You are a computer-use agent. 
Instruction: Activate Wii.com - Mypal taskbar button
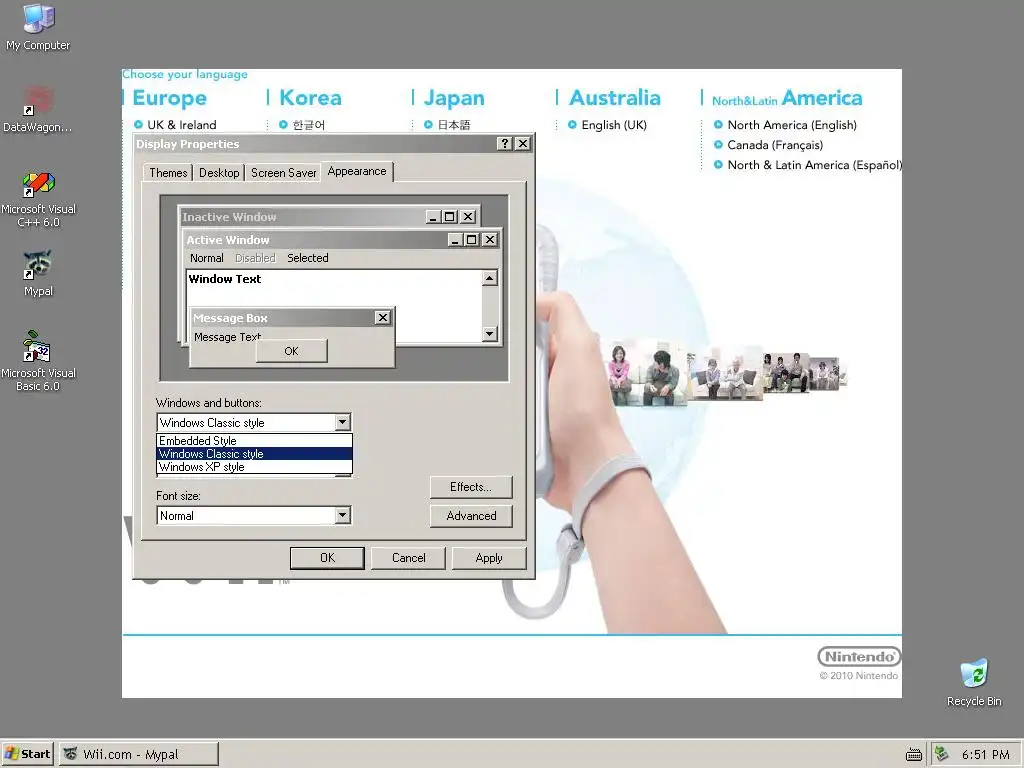[x=138, y=754]
